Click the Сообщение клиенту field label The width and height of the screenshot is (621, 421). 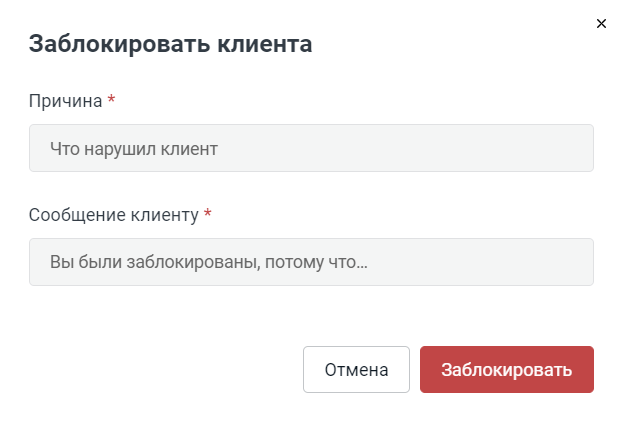coord(114,215)
